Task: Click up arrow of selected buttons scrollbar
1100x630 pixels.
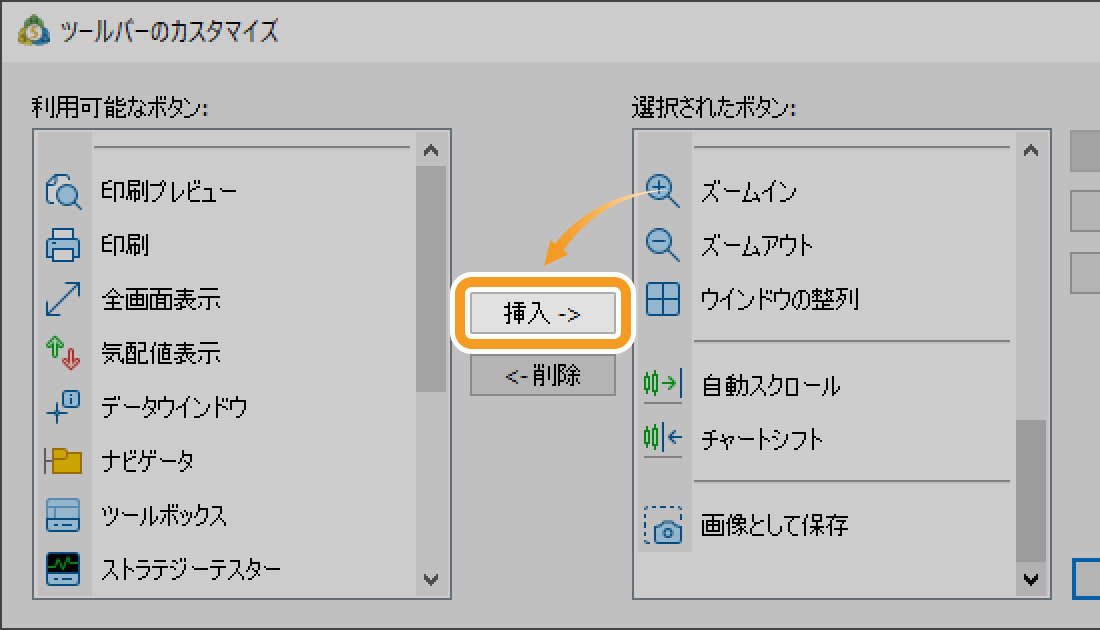Action: click(x=1031, y=150)
